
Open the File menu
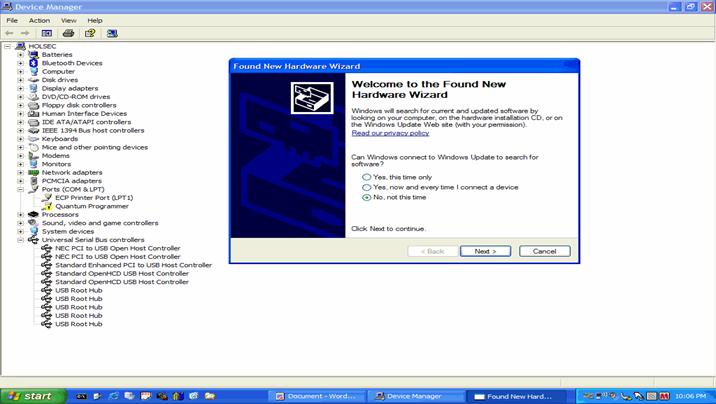12,21
